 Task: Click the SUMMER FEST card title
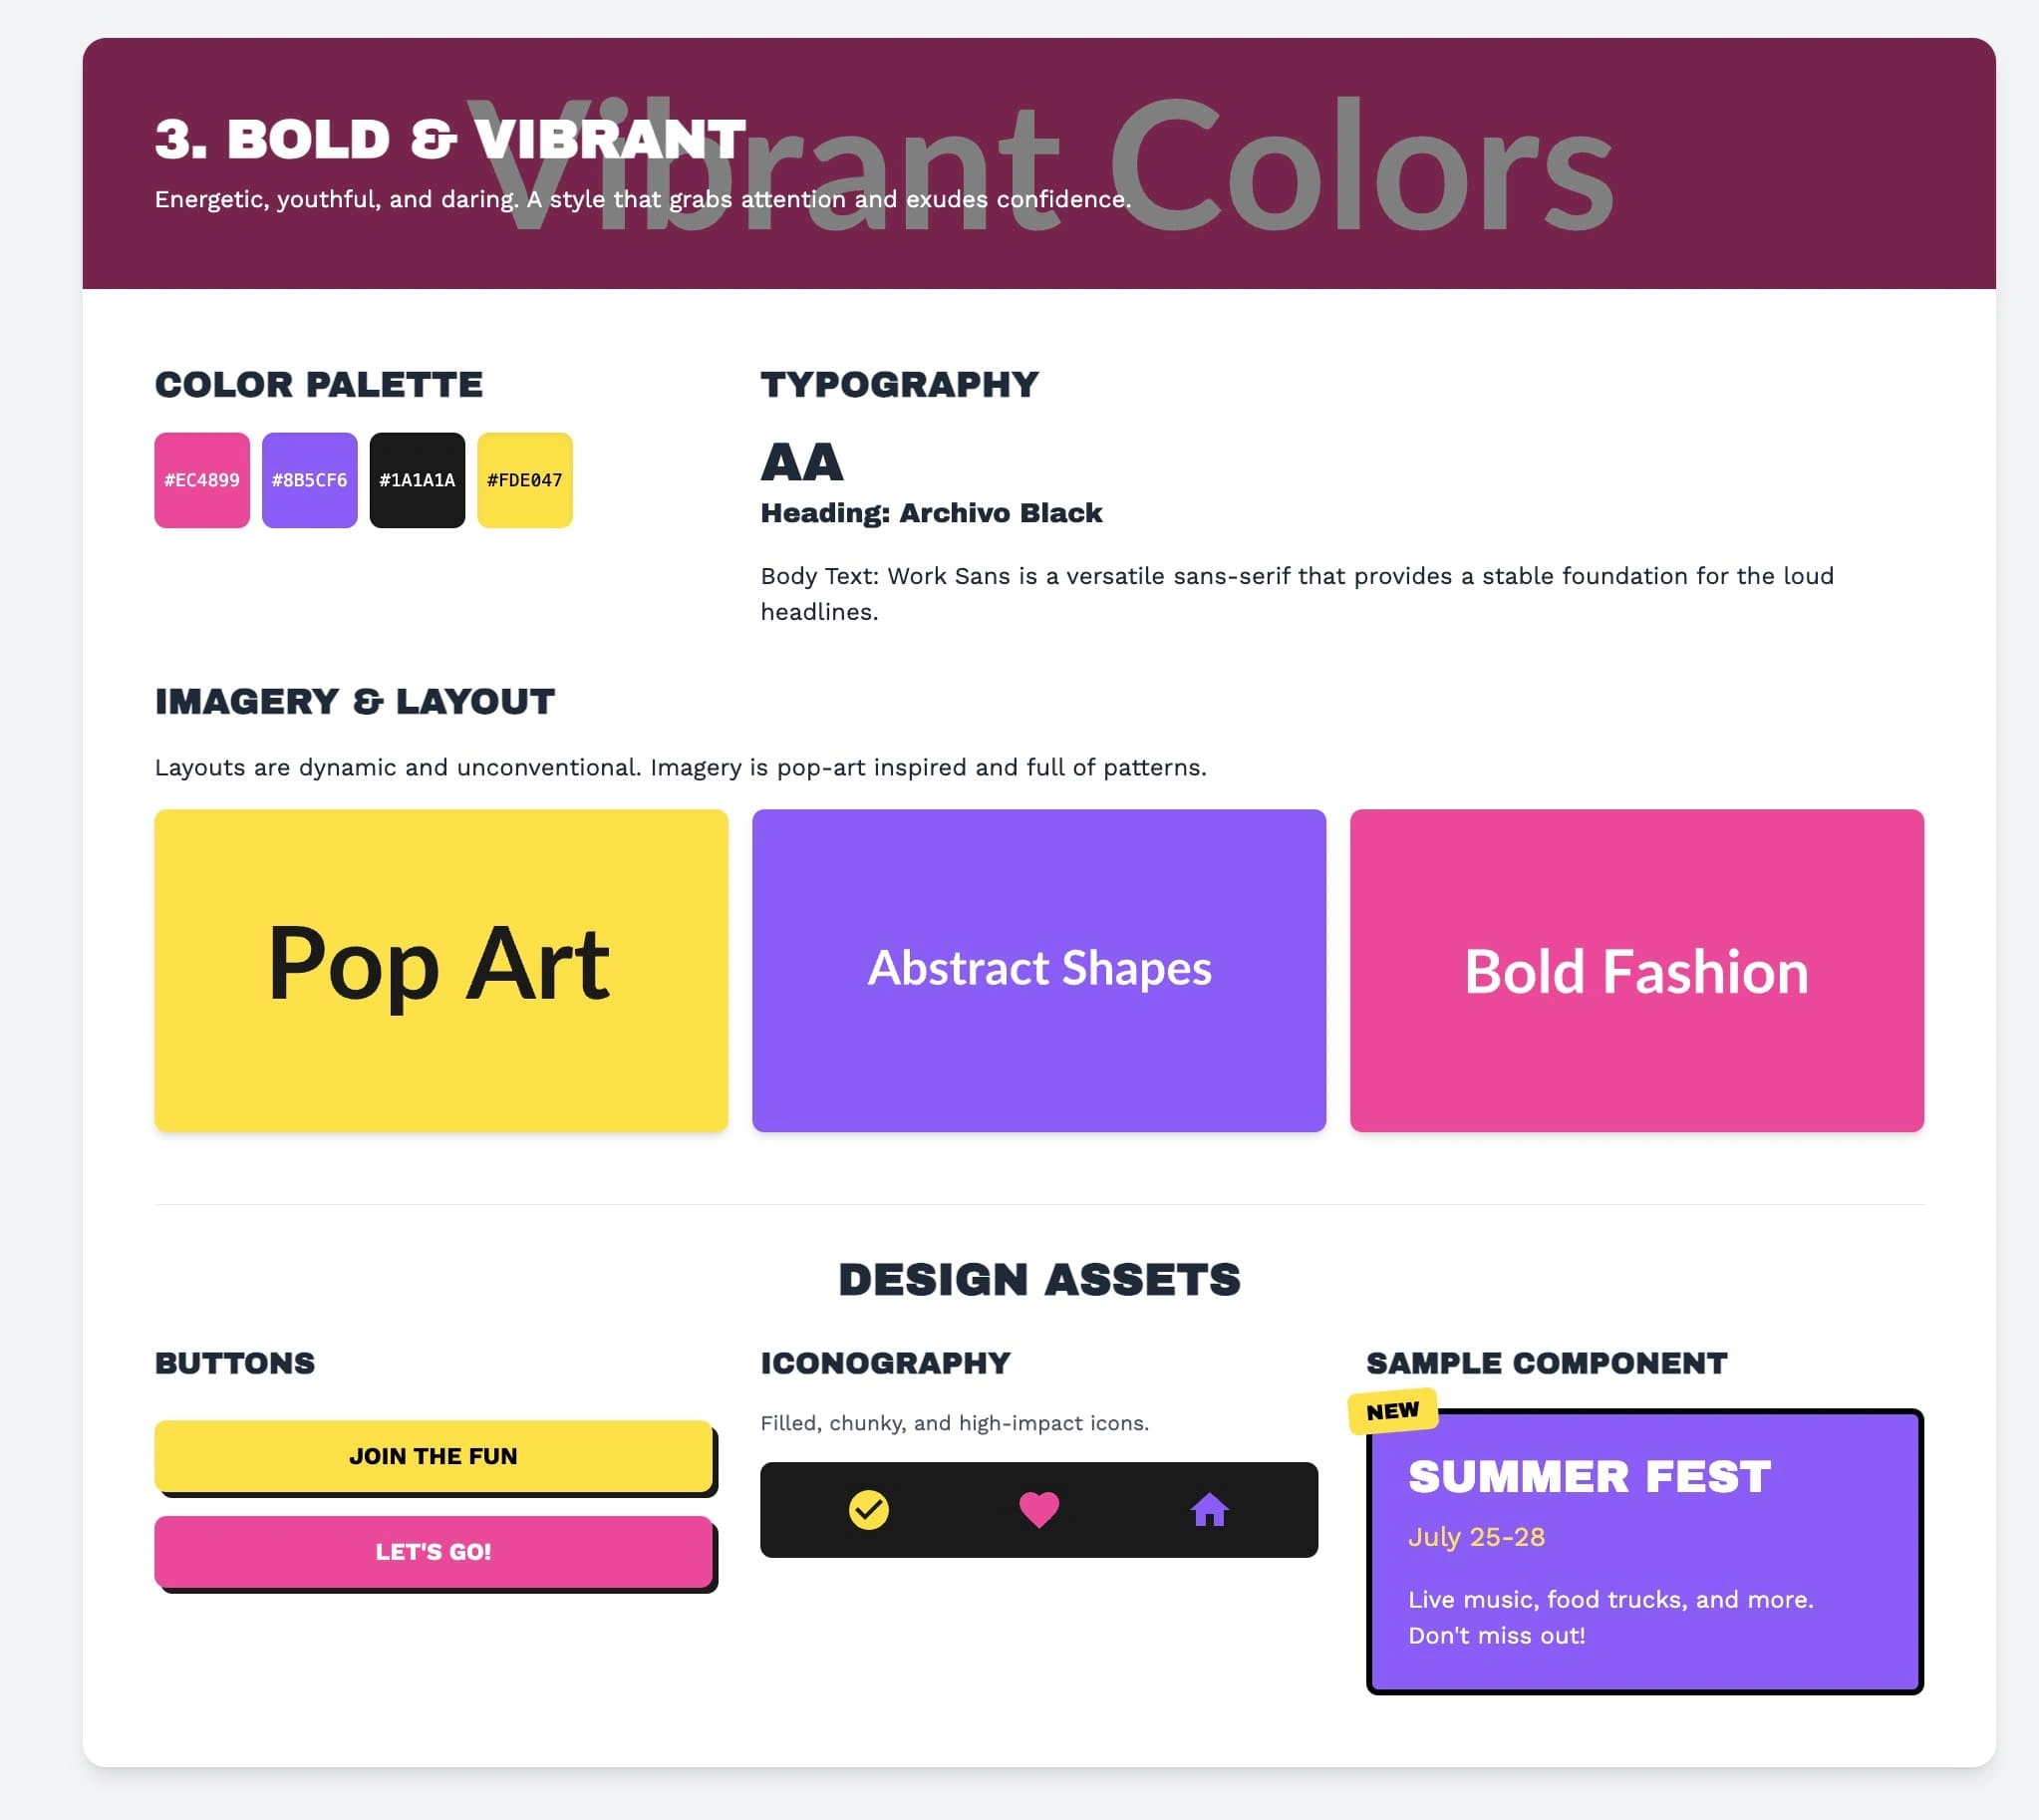pyautogui.click(x=1588, y=1476)
